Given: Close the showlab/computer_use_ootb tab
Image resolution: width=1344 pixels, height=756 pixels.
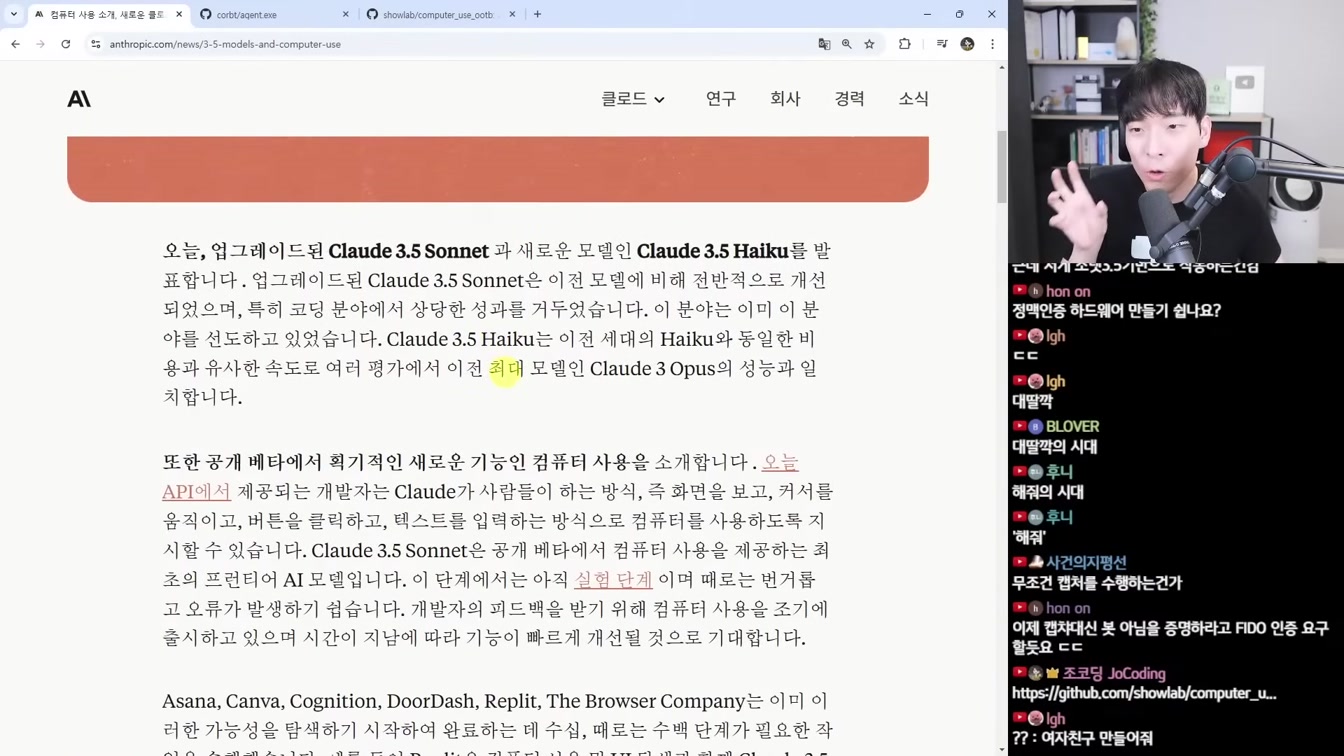Looking at the screenshot, I should click(x=512, y=15).
